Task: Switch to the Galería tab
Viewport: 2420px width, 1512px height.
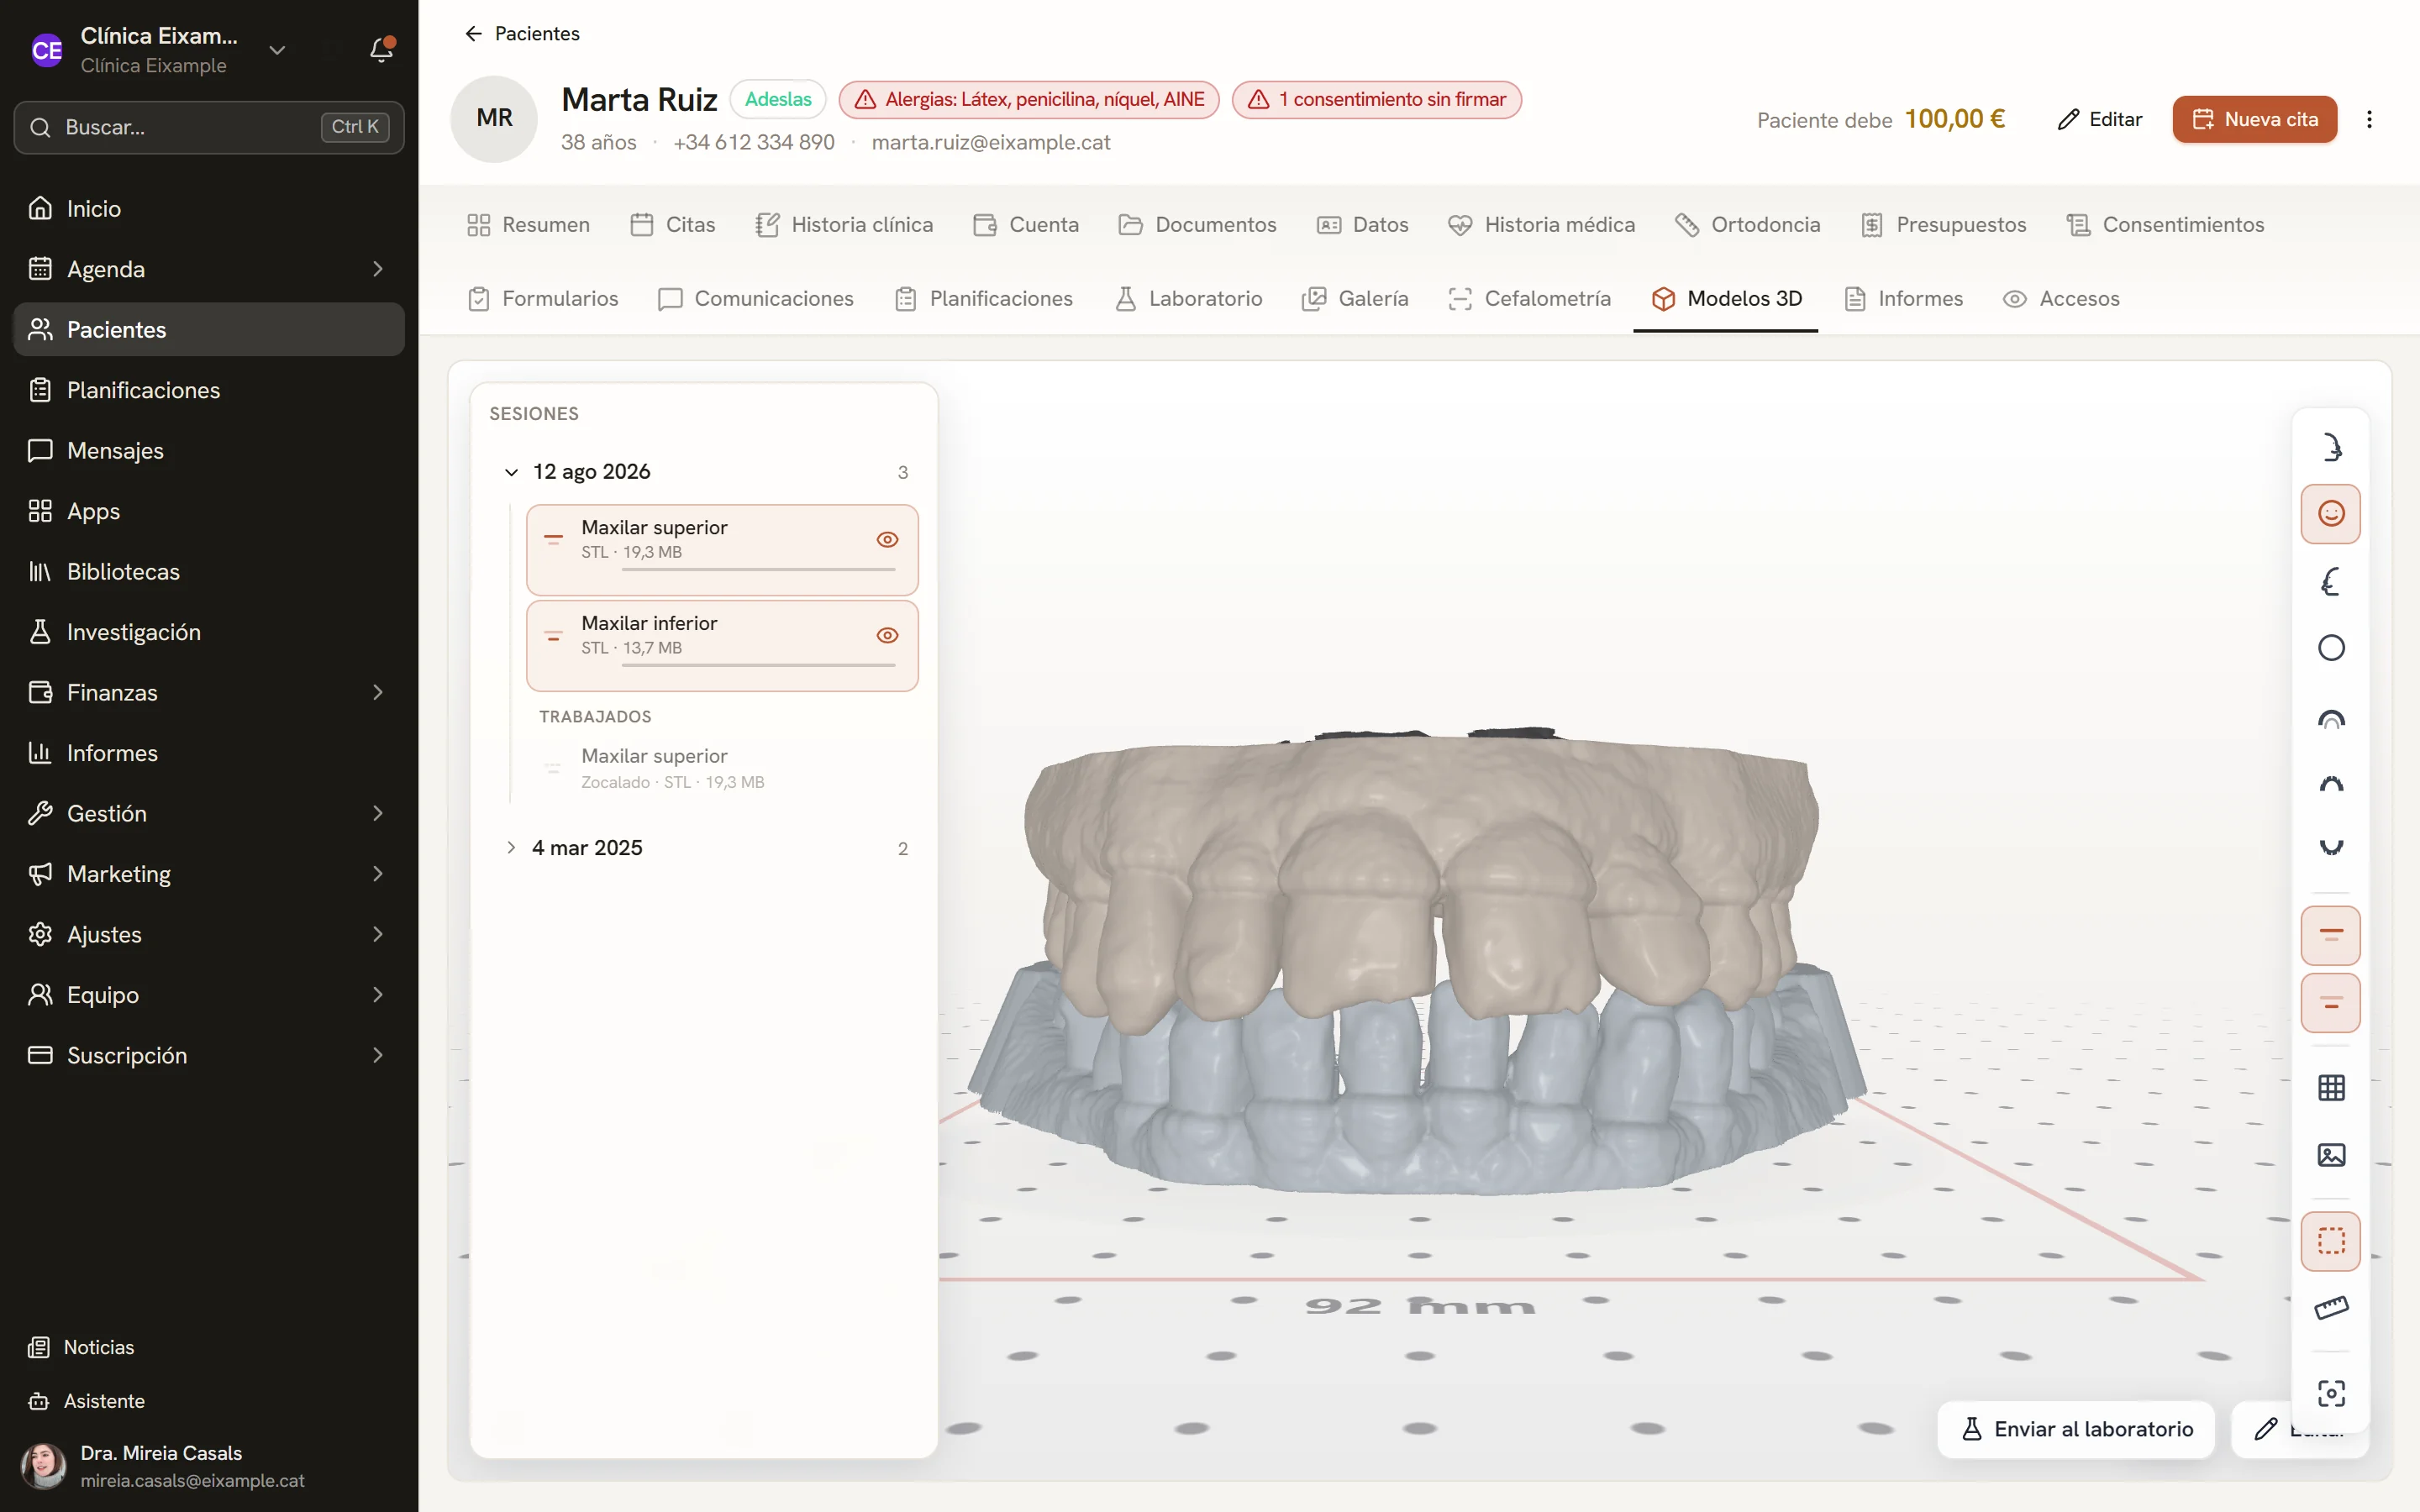Action: coord(1355,299)
